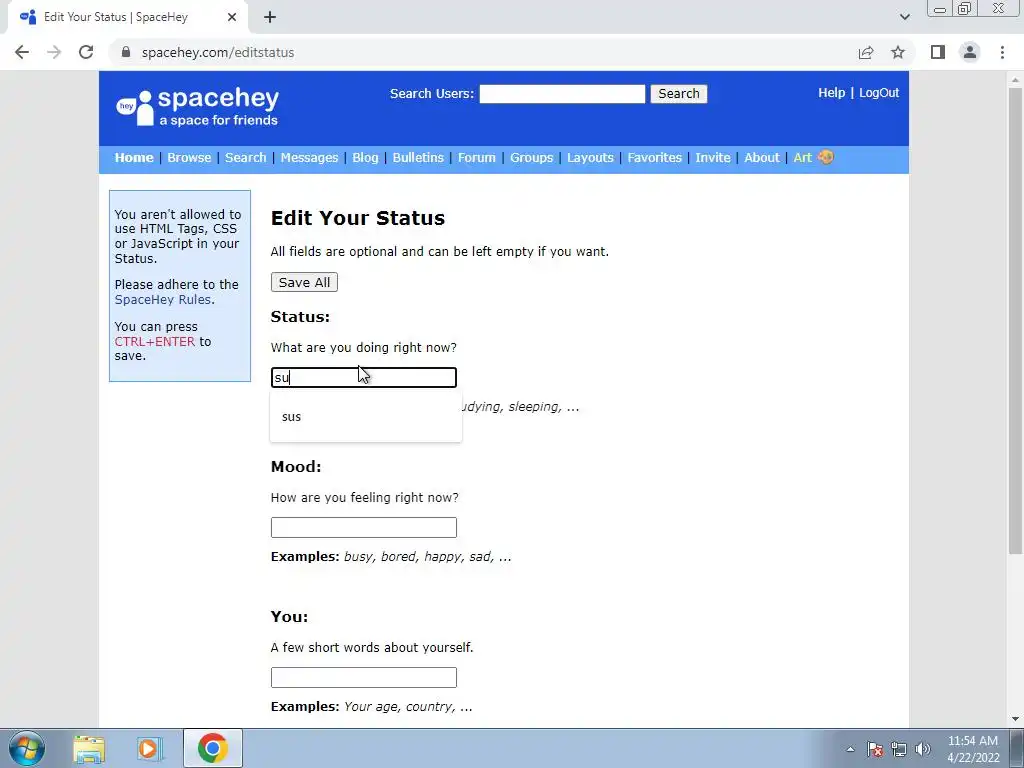1024x768 pixels.
Task: Click the Show desktop strip on taskbar
Action: (1017, 748)
